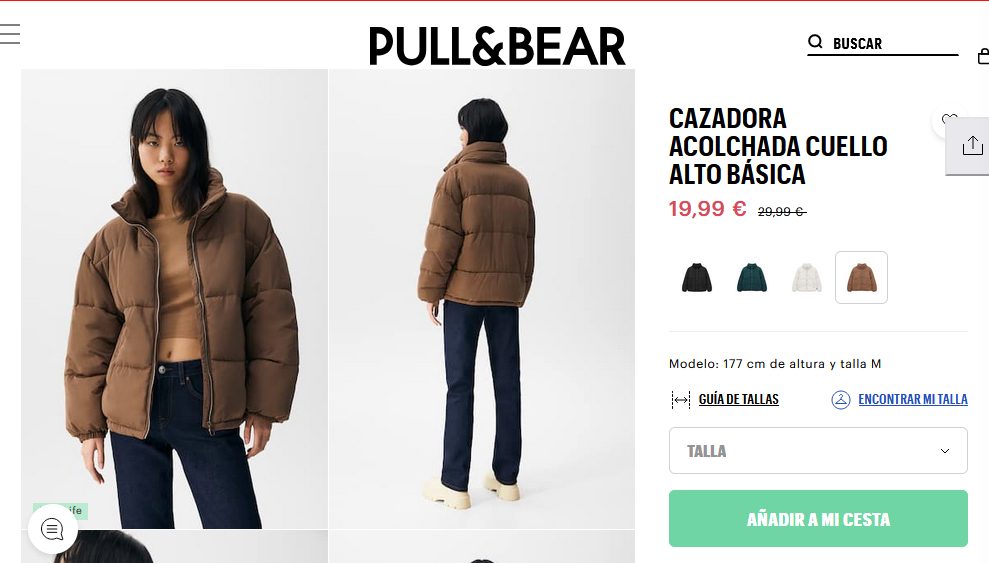Image resolution: width=989 pixels, height=563 pixels.
Task: Open the shopping bag icon
Action: coord(983,56)
